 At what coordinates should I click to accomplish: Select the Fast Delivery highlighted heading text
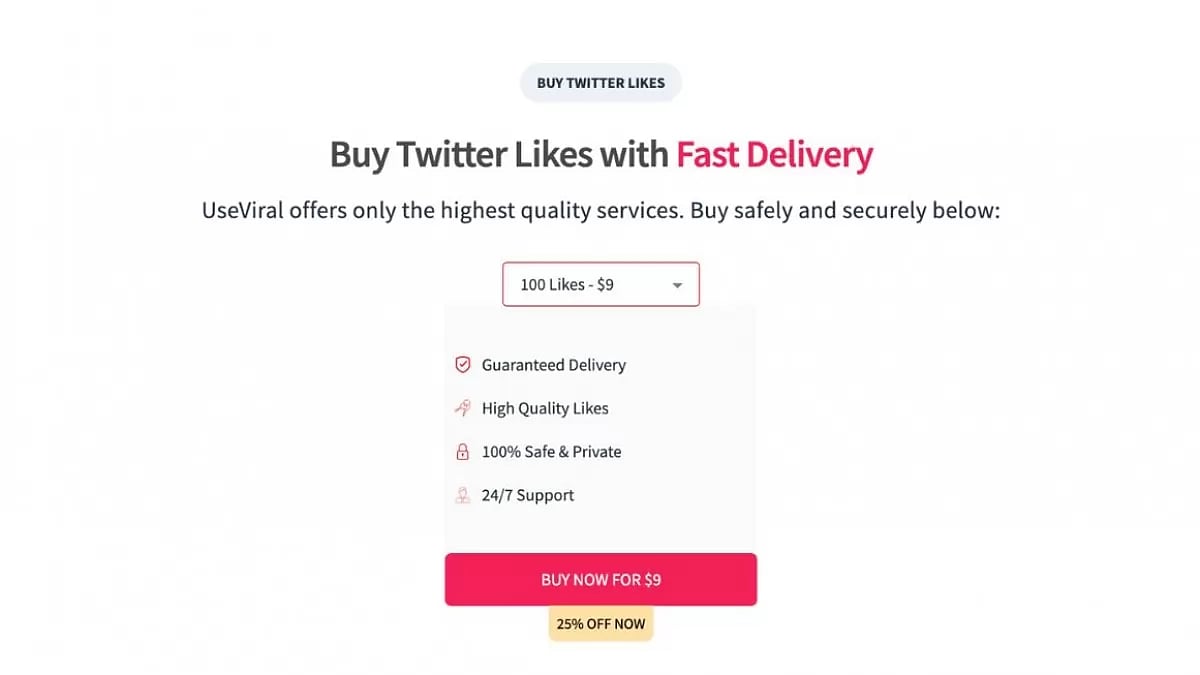click(x=775, y=154)
